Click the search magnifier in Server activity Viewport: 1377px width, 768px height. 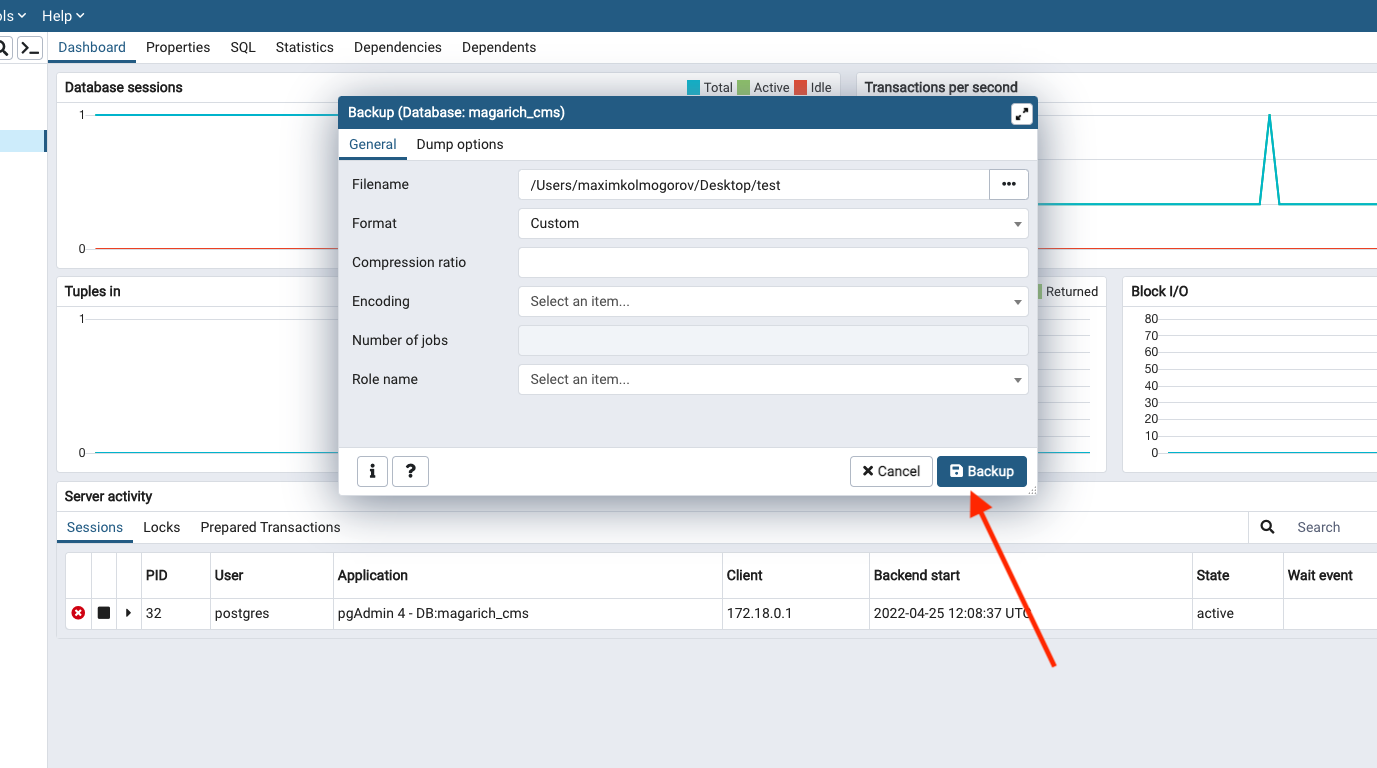[x=1267, y=527]
